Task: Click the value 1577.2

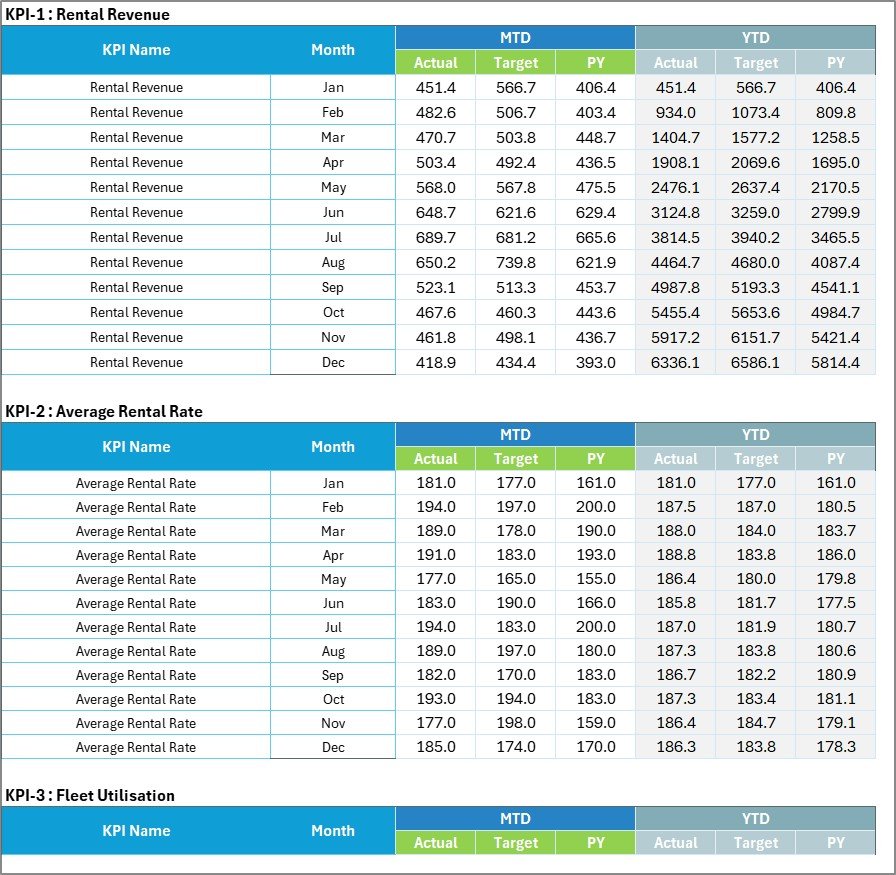Action: tap(755, 138)
